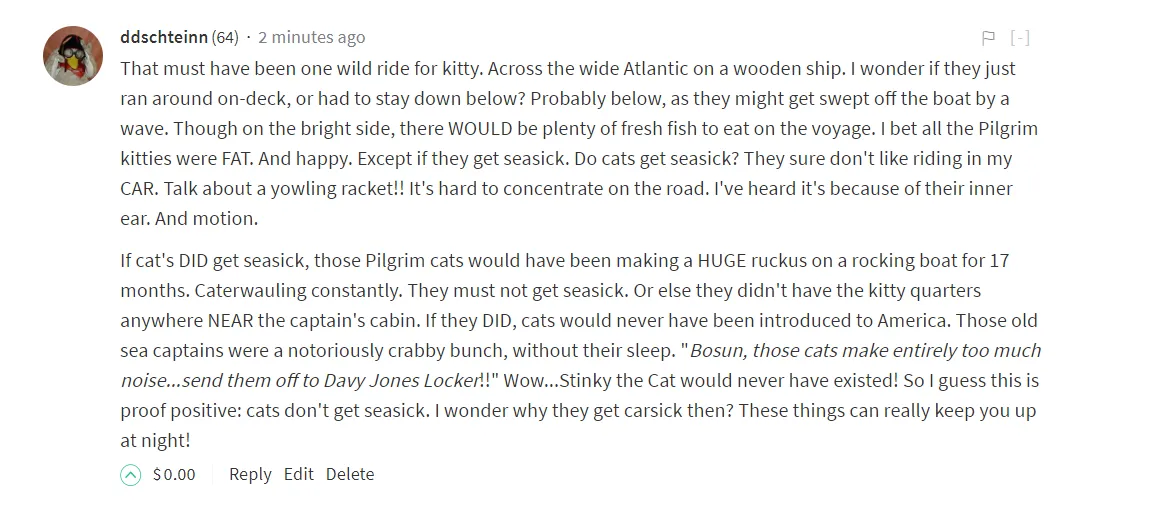Click the (64) reputation score

pyautogui.click(x=225, y=37)
